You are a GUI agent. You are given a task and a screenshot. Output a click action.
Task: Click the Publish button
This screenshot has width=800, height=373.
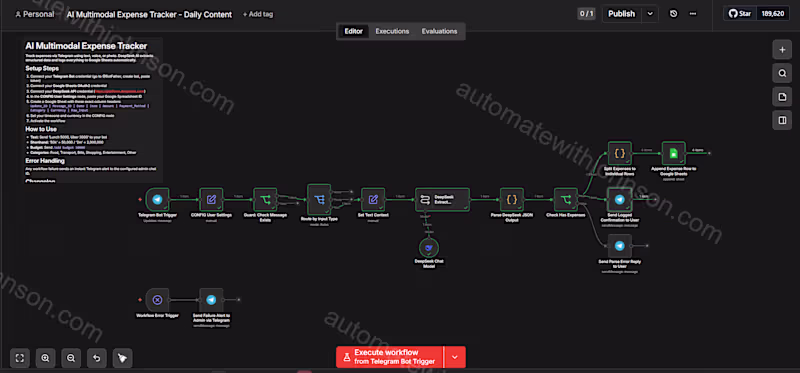pos(622,14)
